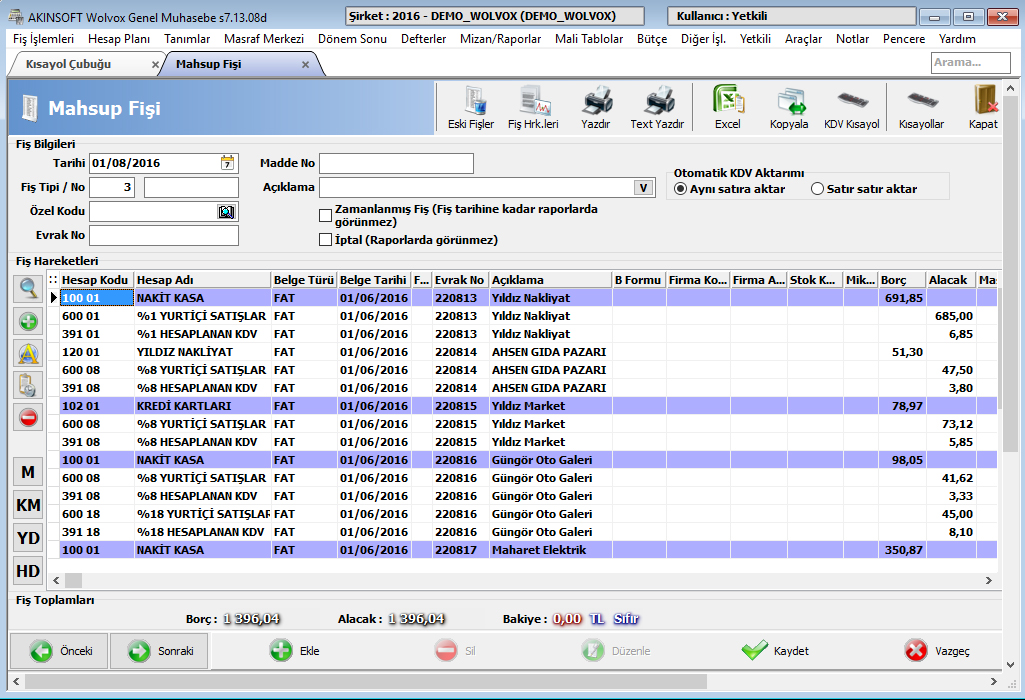
Task: Open Eski Fişler toolbar icon
Action: point(471,108)
